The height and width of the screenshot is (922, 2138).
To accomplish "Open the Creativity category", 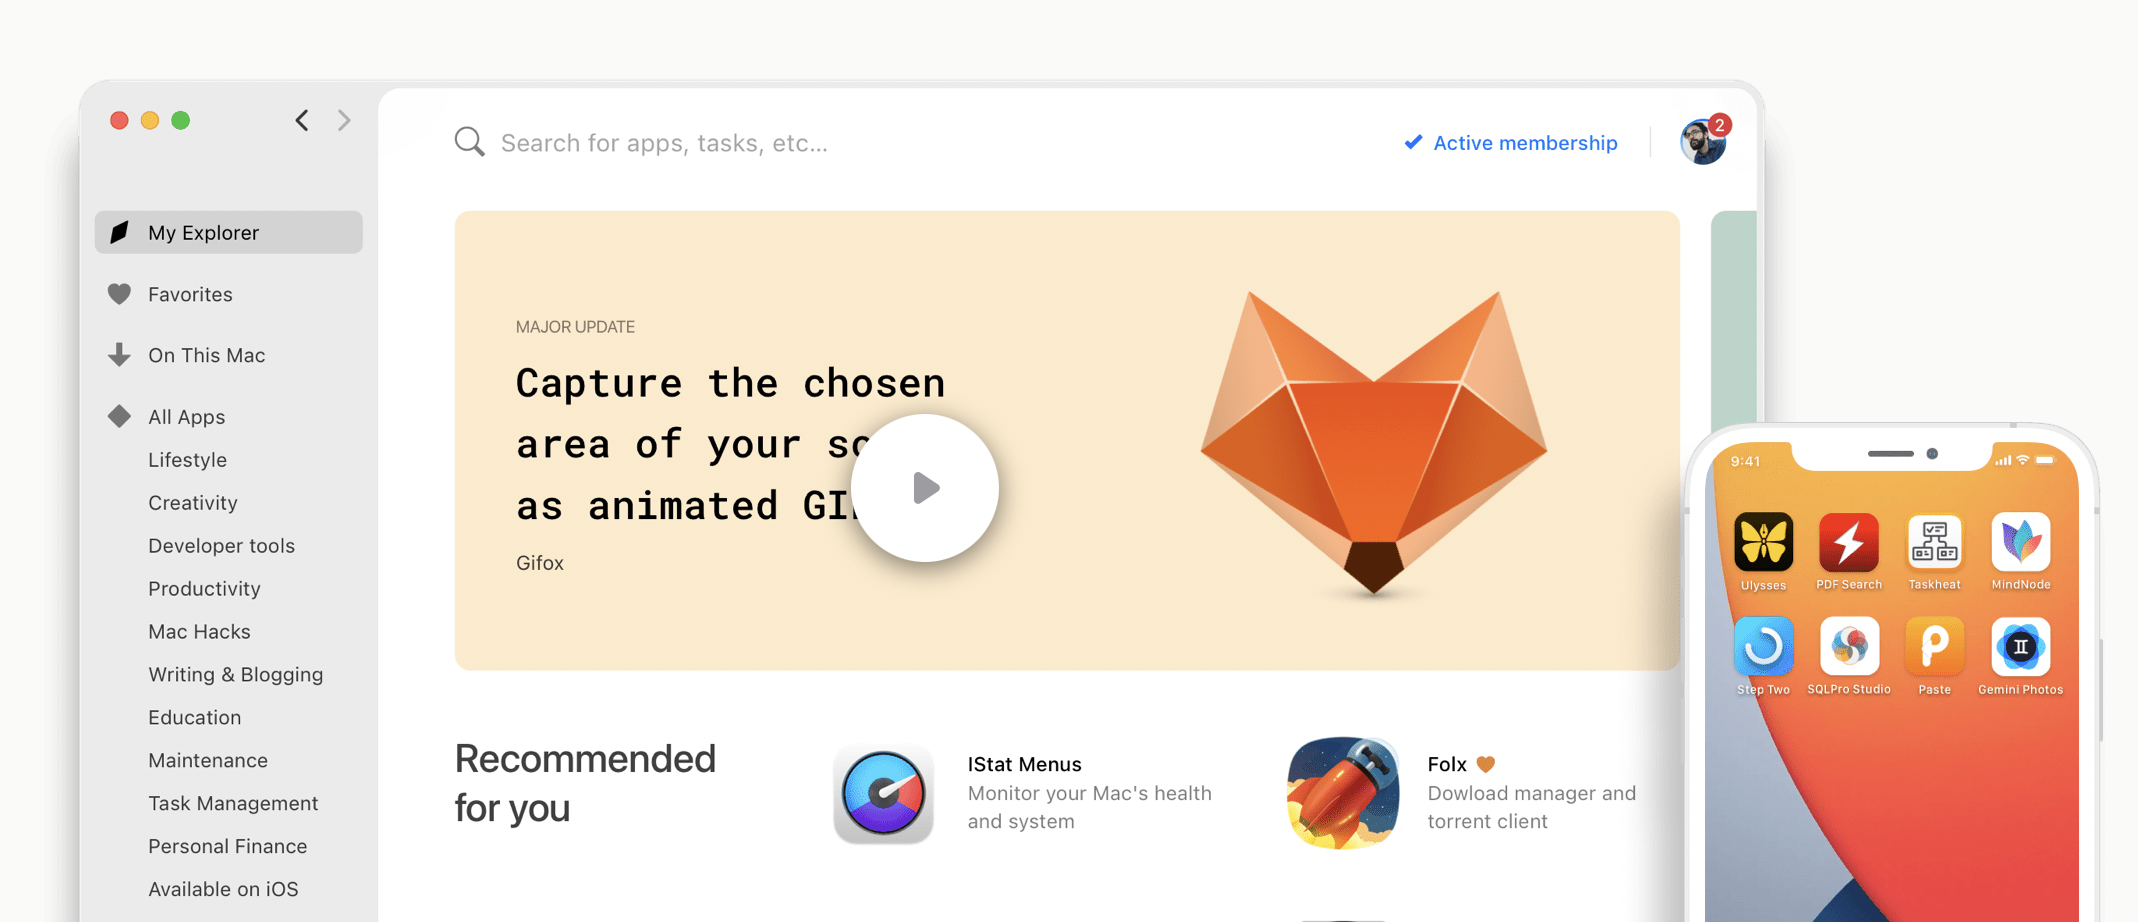I will (x=193, y=503).
